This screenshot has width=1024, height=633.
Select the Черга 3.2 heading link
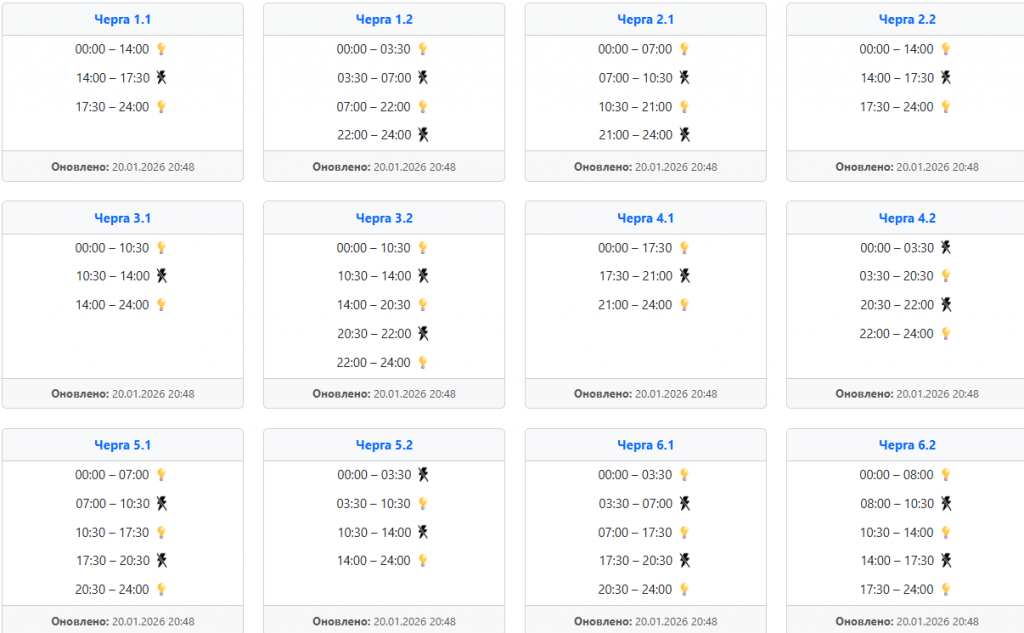pos(384,218)
